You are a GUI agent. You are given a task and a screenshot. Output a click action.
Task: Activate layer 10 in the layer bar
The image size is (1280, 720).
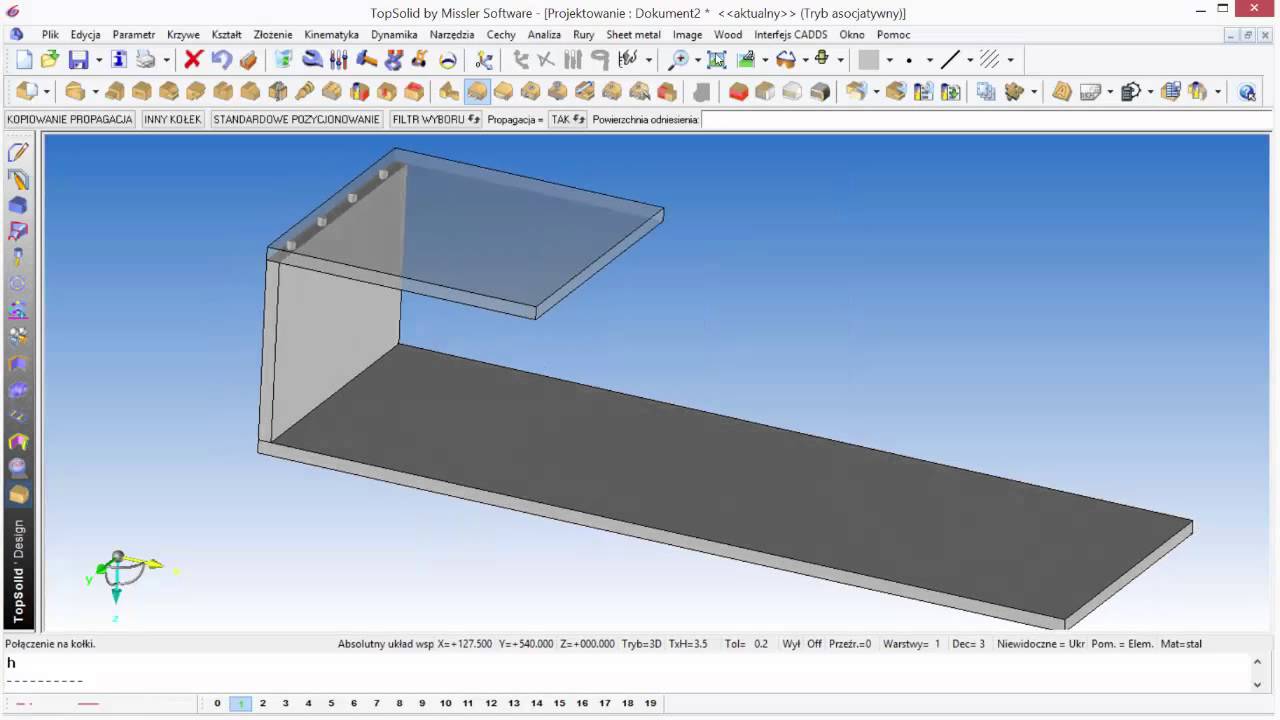point(446,703)
